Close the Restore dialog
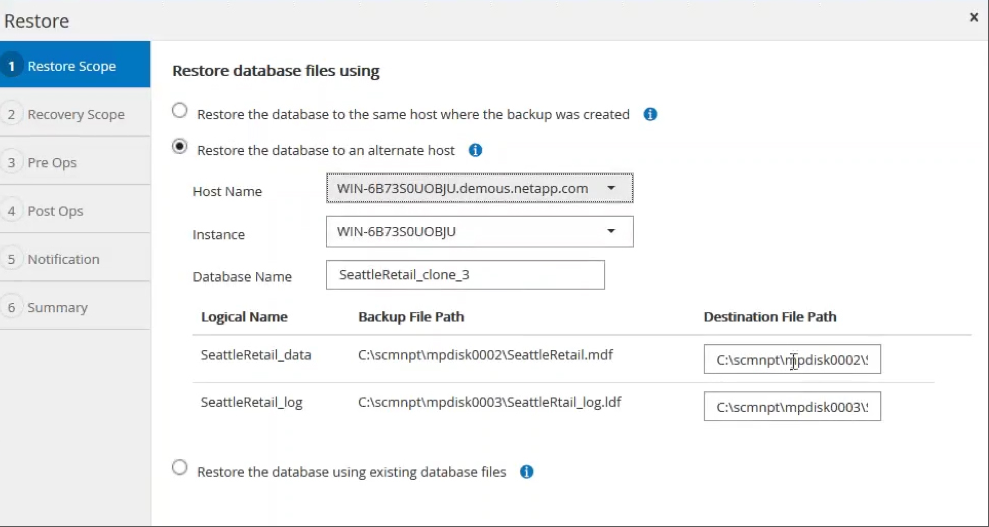 [x=974, y=18]
